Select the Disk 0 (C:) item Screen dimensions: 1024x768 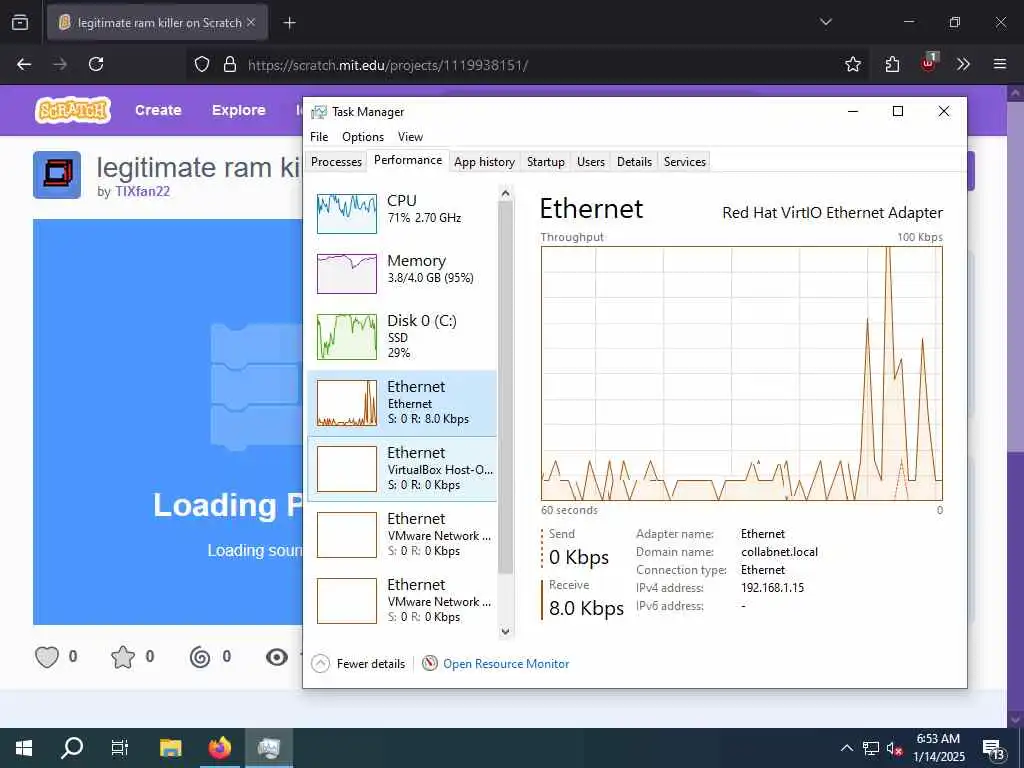[x=402, y=336]
